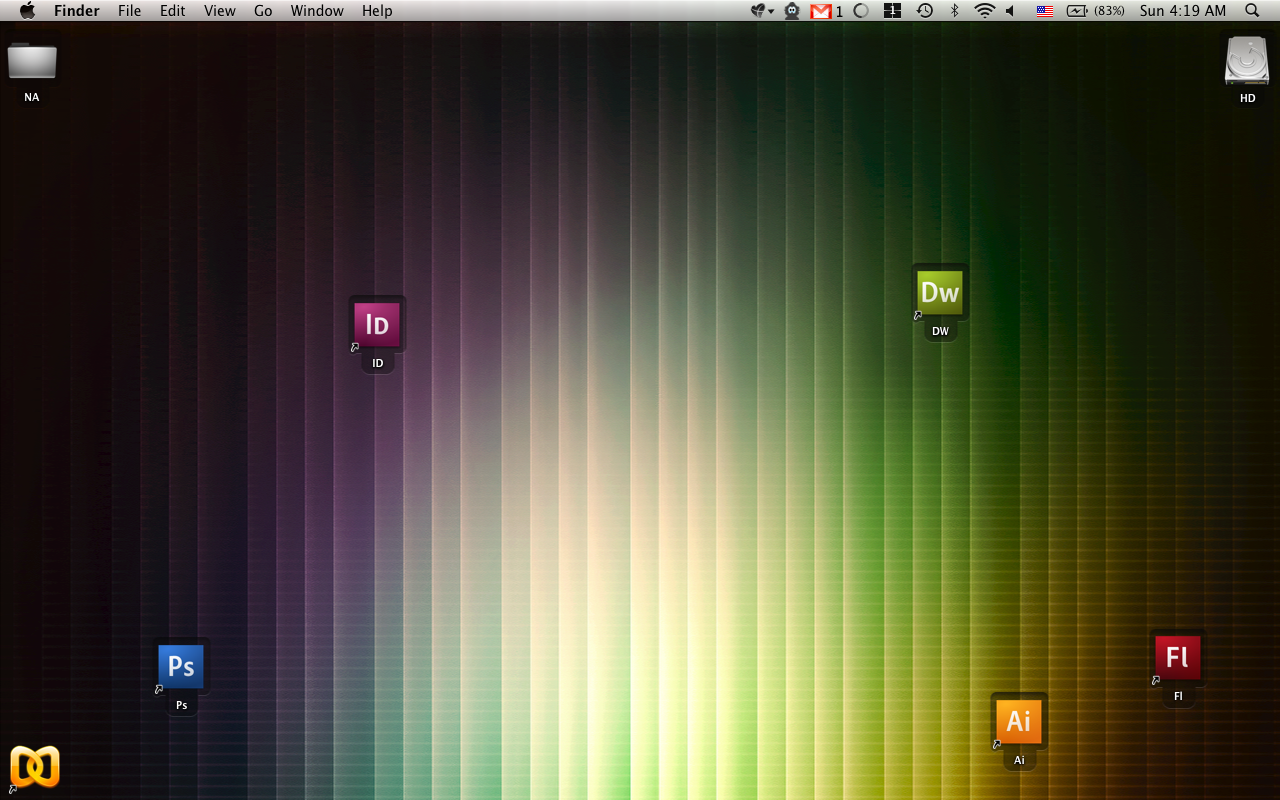Open the Time Machine menu bar icon
The height and width of the screenshot is (800, 1280).
[925, 10]
